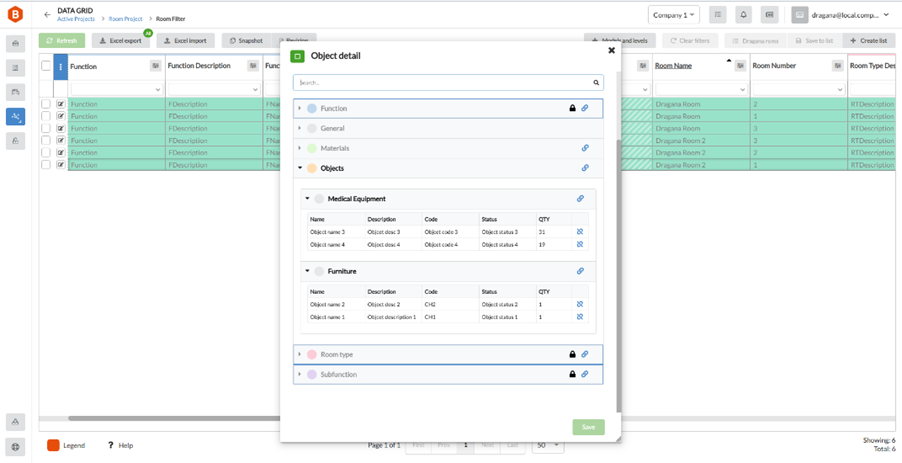This screenshot has height=463, width=902.
Task: Unlink Object name 3 row
Action: point(580,232)
